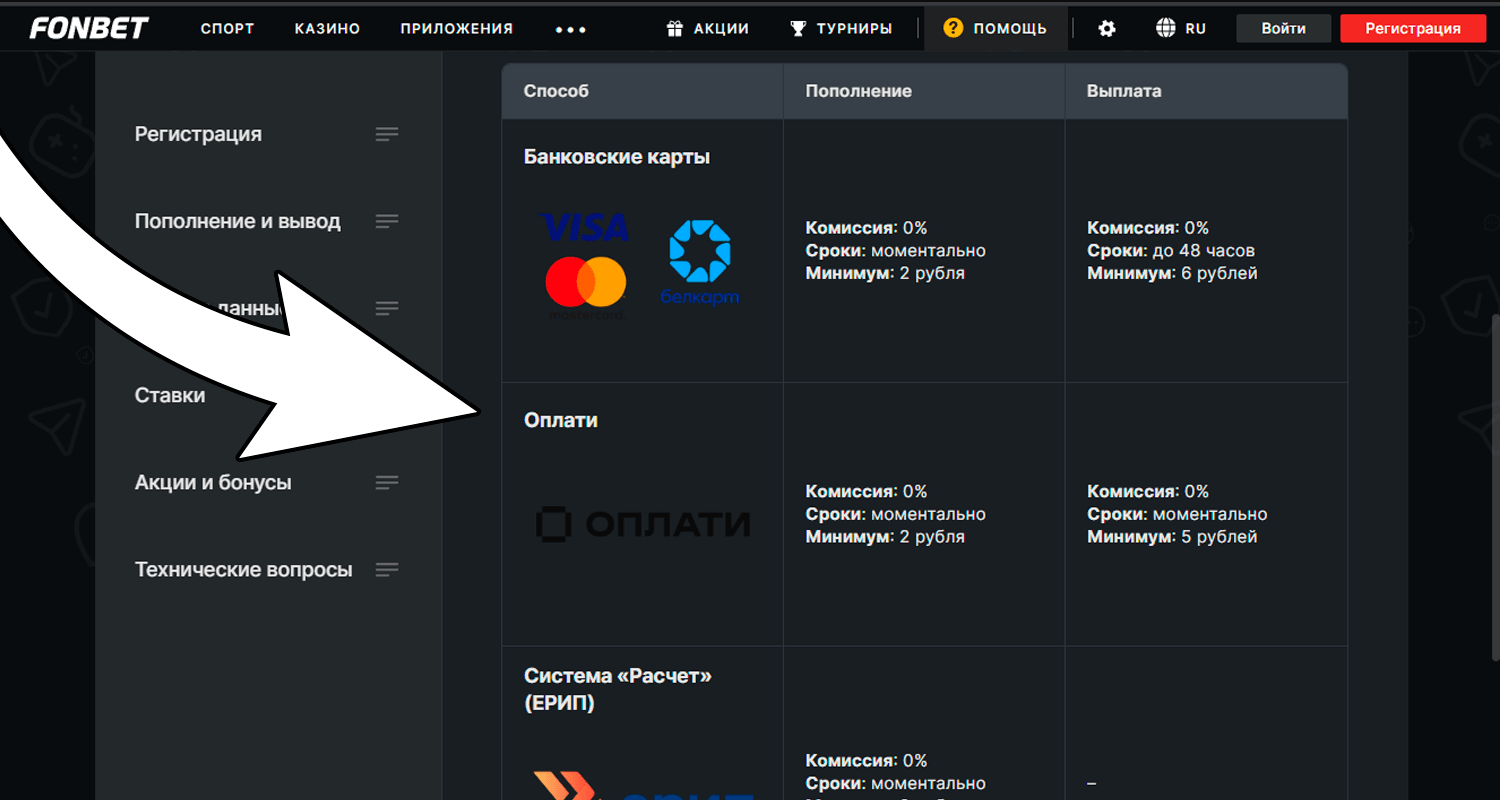Click the globe language icon

click(1165, 28)
